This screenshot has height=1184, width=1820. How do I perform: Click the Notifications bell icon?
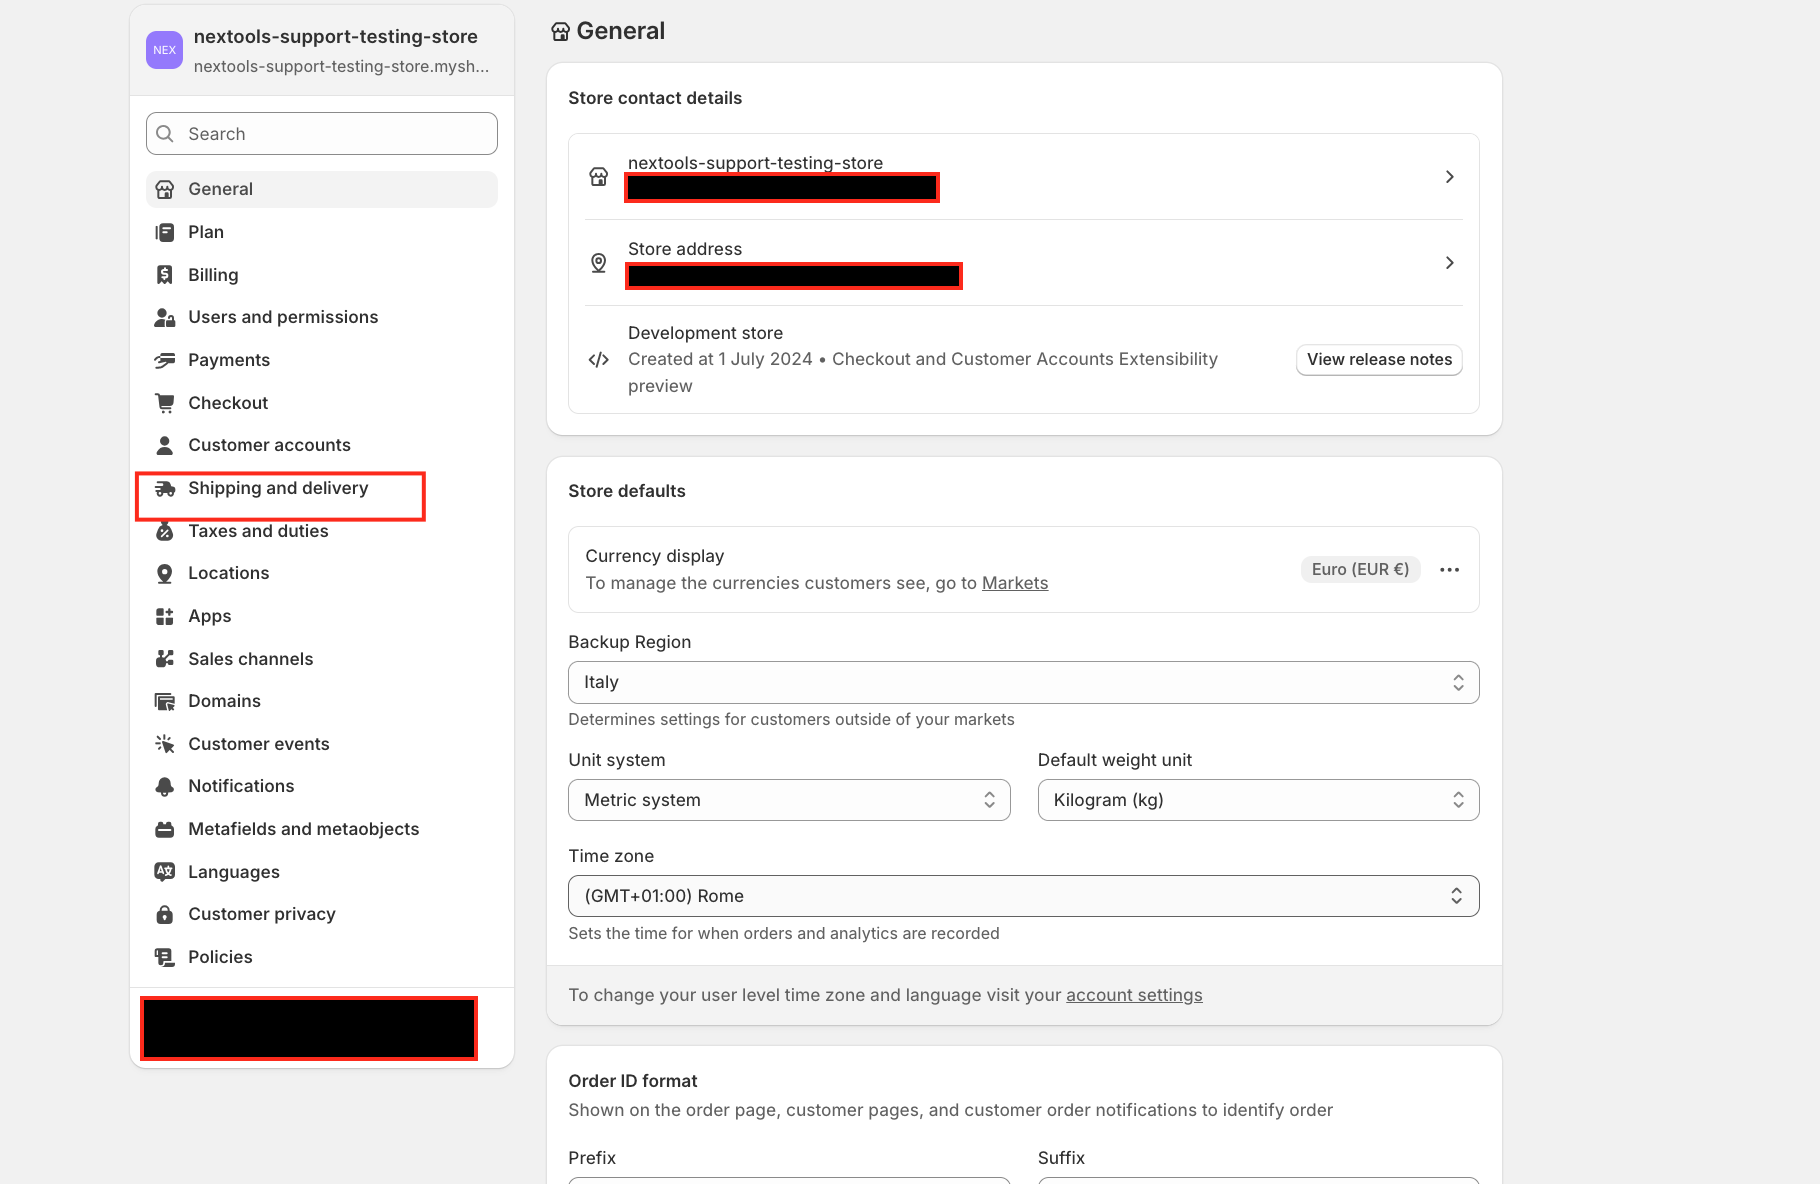pos(165,787)
